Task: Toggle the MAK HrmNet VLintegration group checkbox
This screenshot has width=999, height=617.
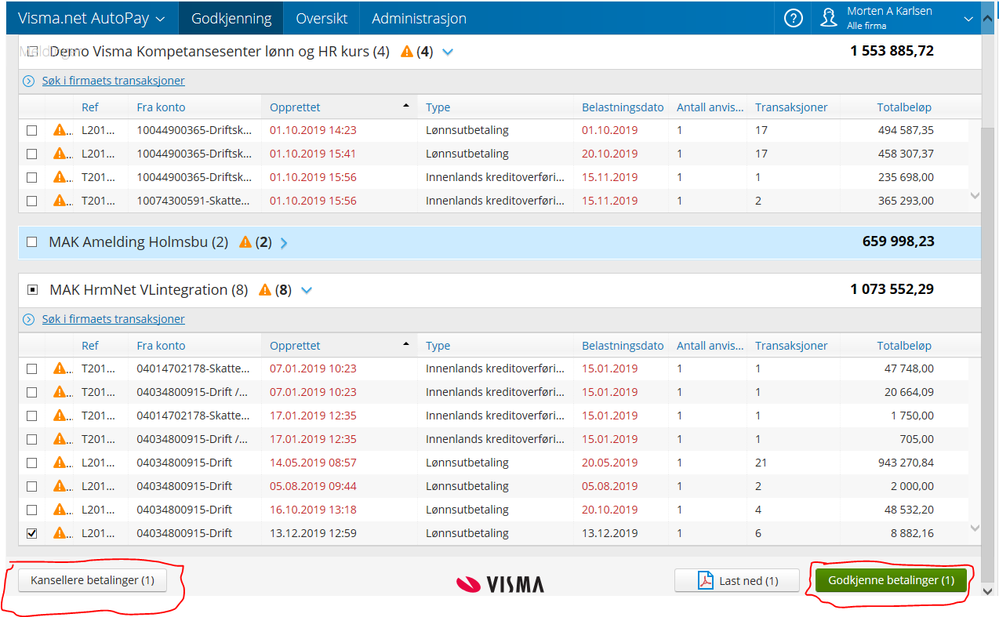Action: (32, 290)
